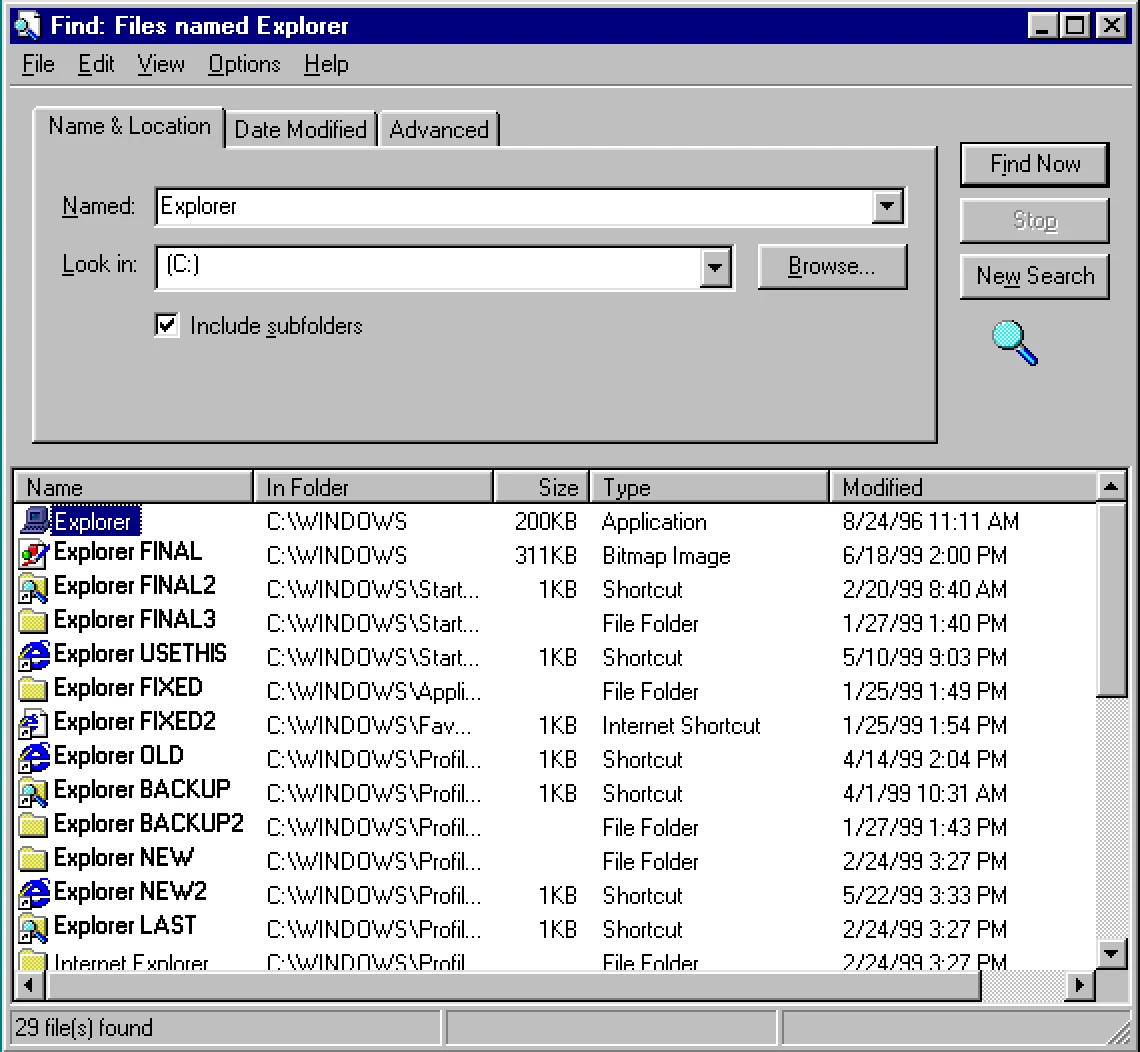The height and width of the screenshot is (1052, 1140).
Task: Click the 4/1/99 10:31 AM modified date
Action: coord(924,793)
